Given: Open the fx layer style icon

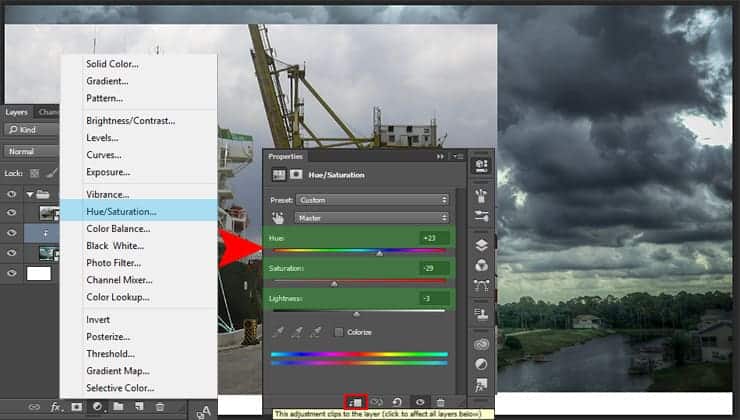Looking at the screenshot, I should pos(55,407).
